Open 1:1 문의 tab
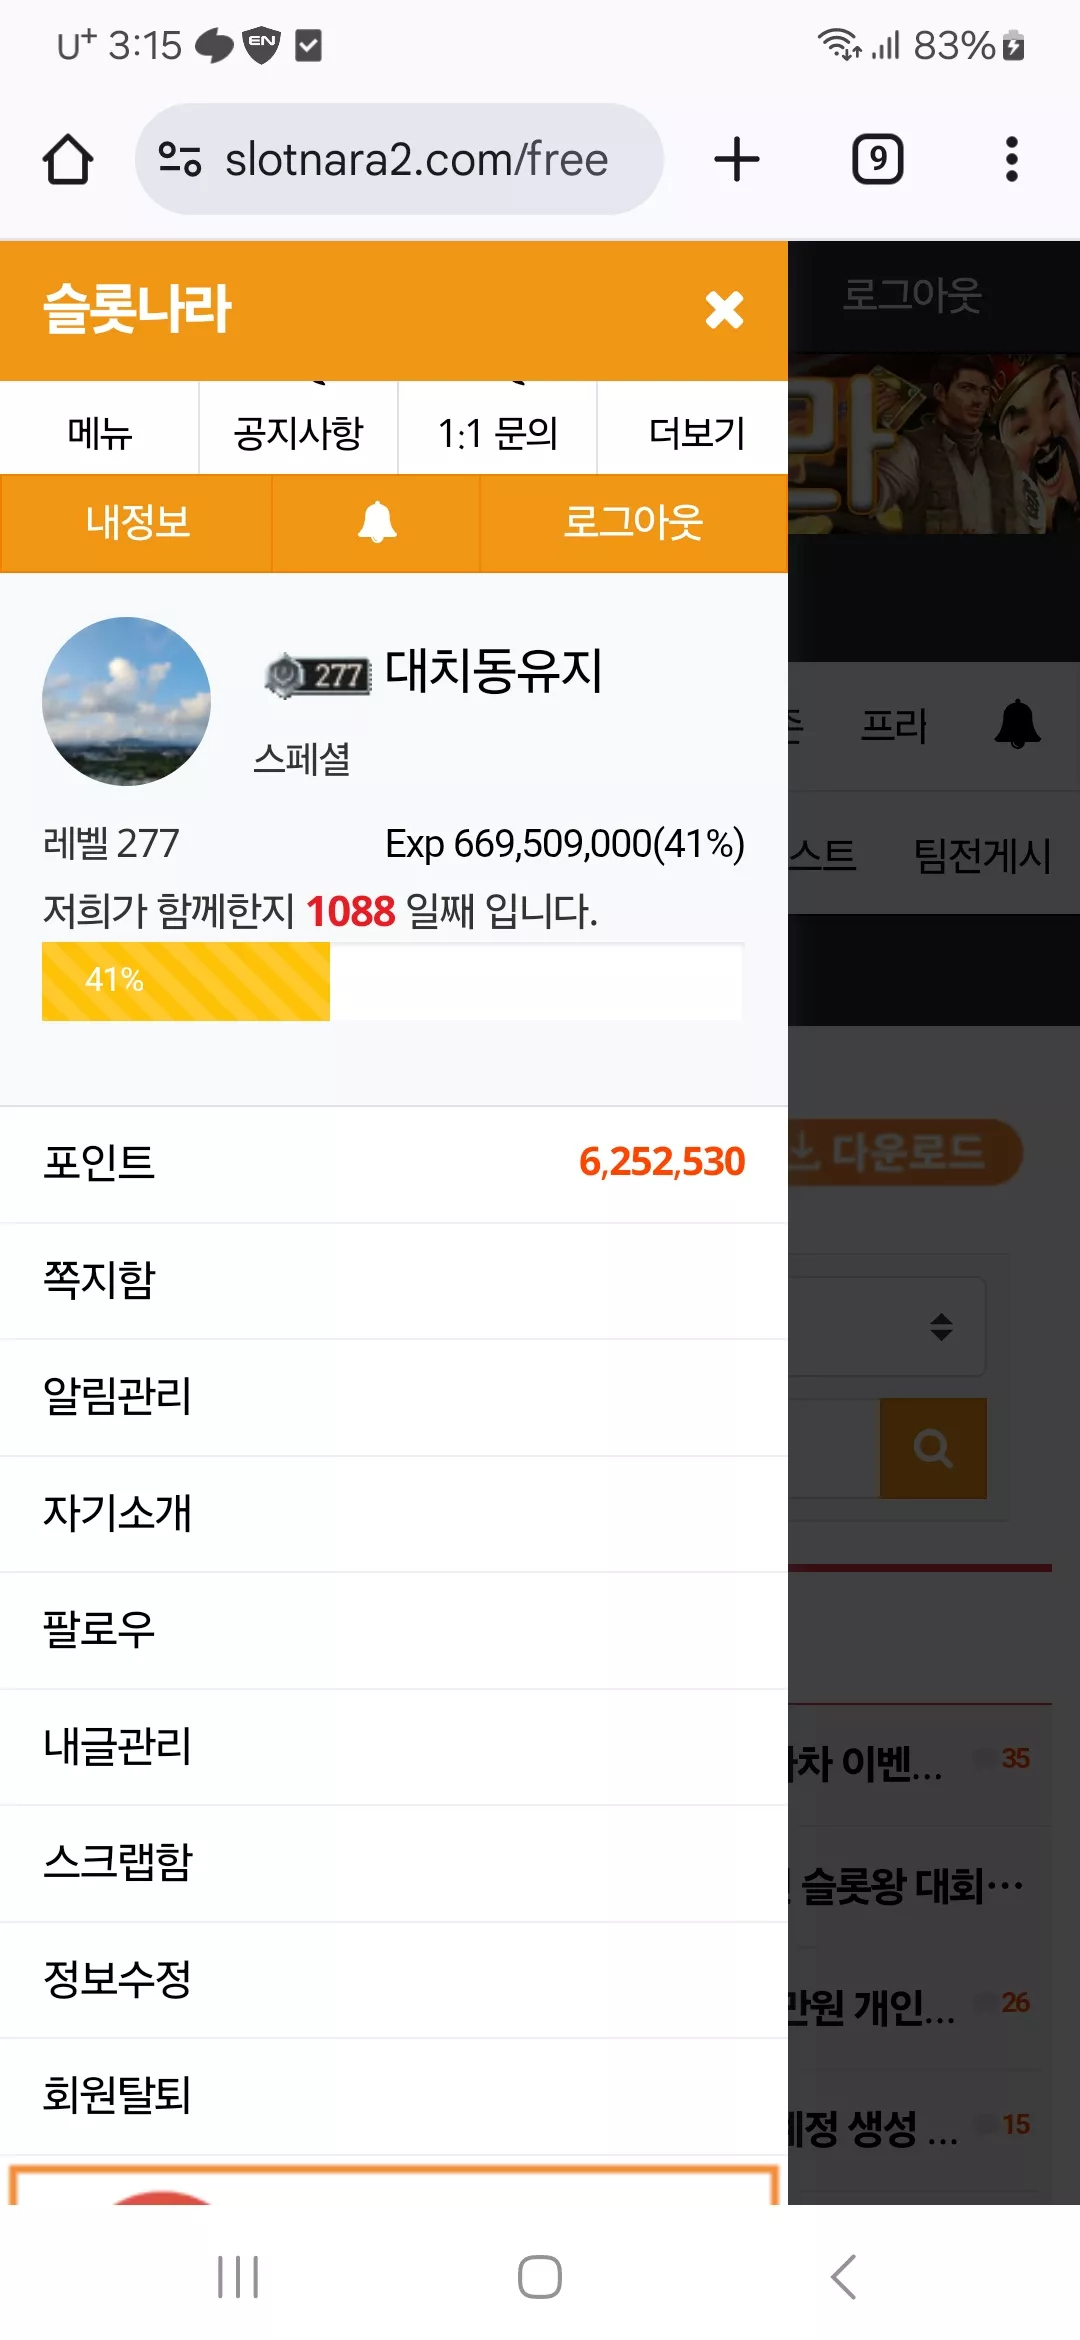The image size is (1080, 2340). pyautogui.click(x=497, y=433)
